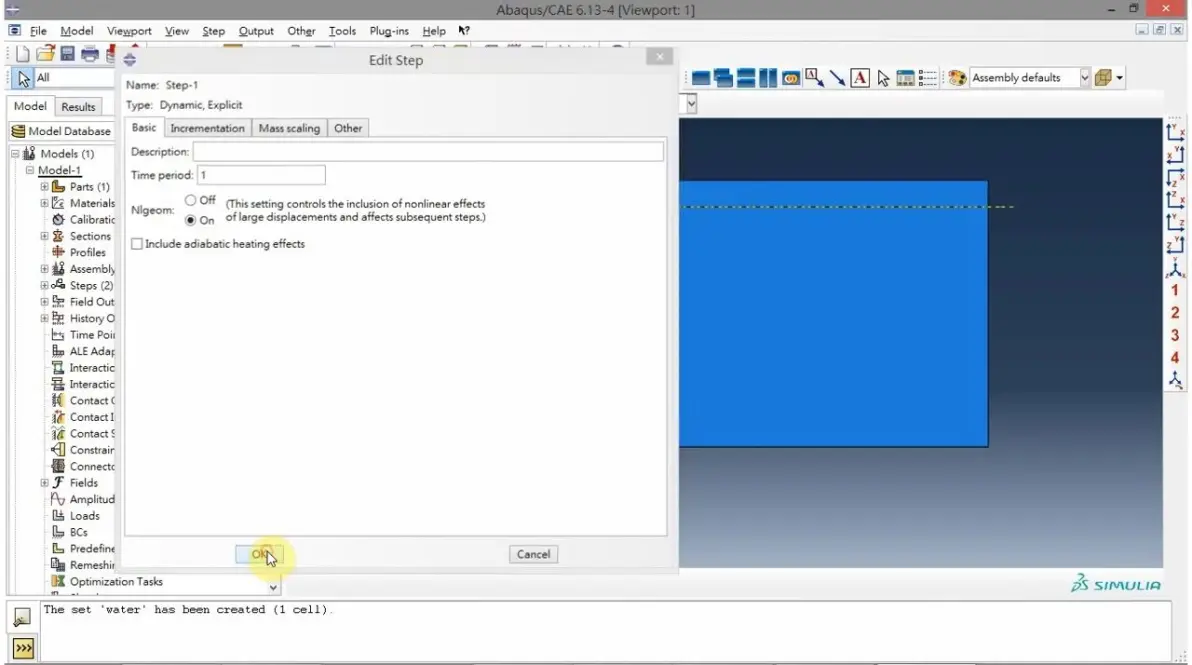Enable Include adiabatic heating effects checkbox
Viewport: 1192px width, 665px height.
(137, 244)
